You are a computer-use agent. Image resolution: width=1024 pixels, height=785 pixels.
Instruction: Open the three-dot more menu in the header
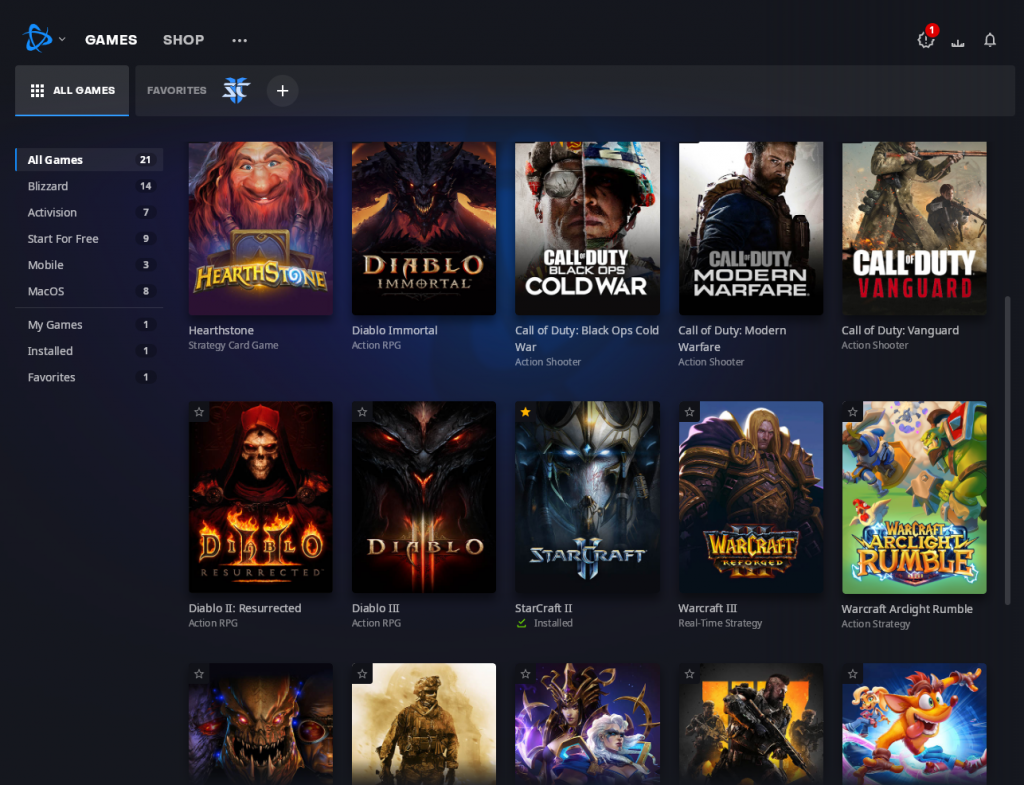[240, 40]
